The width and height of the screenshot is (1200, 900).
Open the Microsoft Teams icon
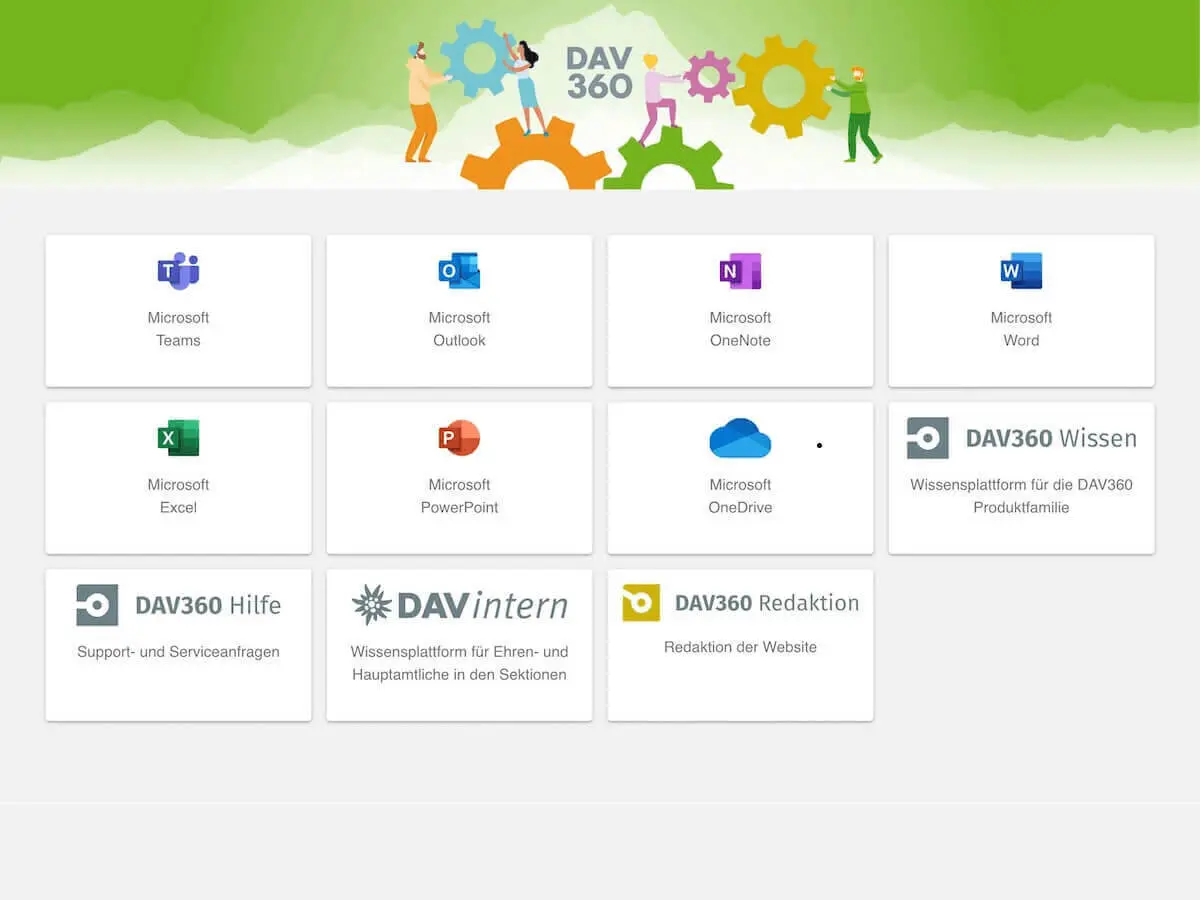178,270
